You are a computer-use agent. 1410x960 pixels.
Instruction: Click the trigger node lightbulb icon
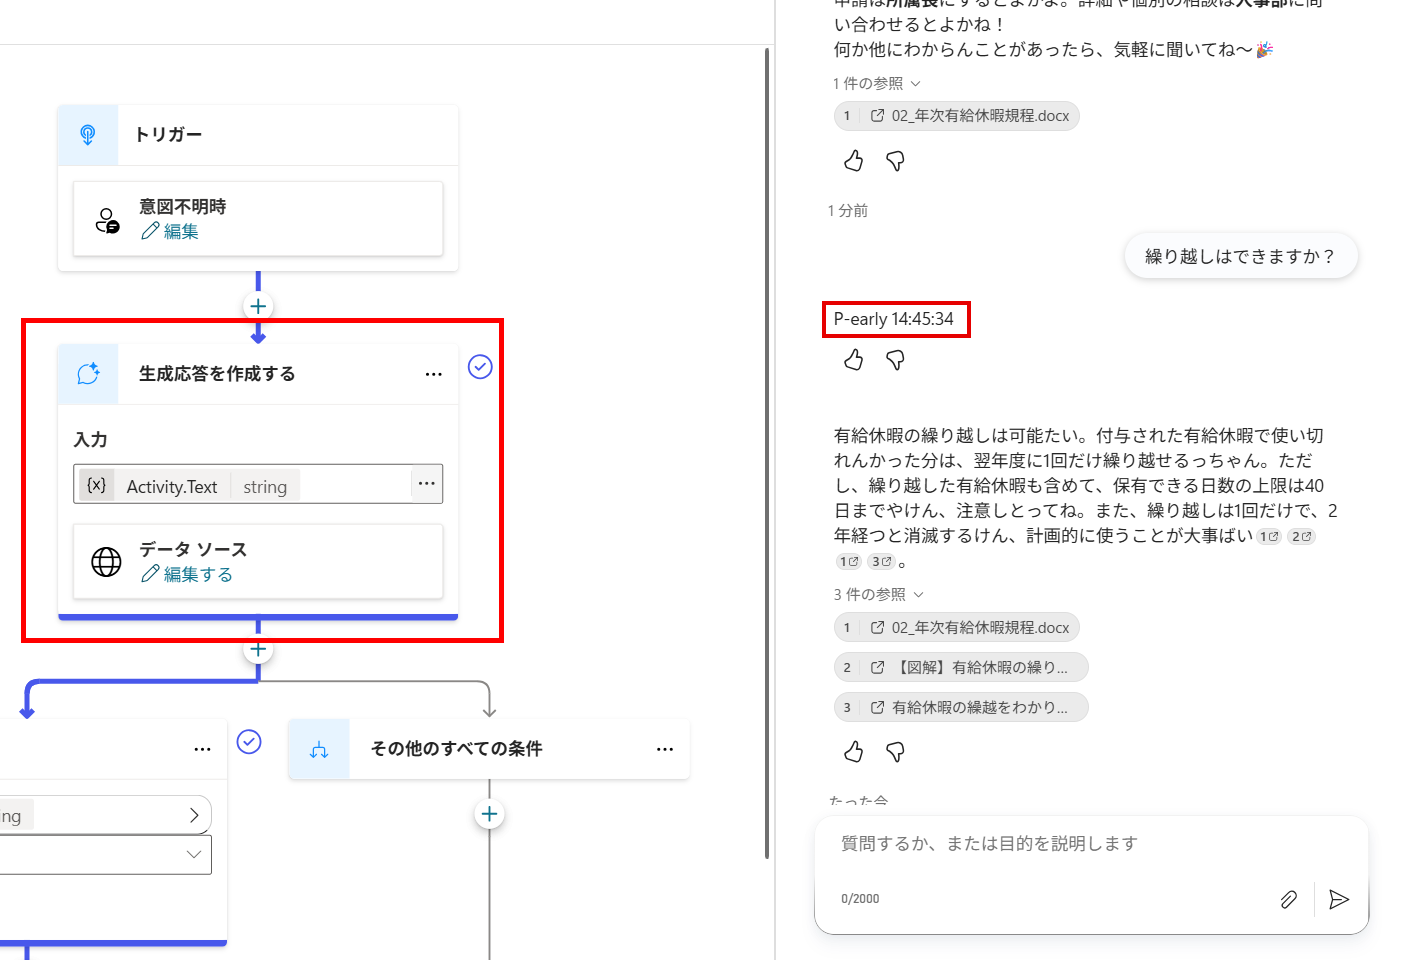coord(88,134)
